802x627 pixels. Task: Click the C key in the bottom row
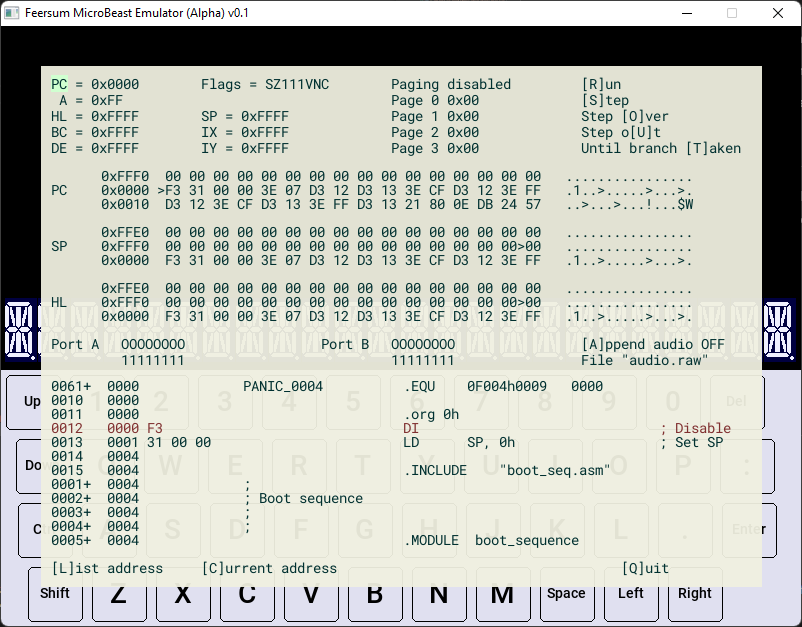[x=247, y=595]
